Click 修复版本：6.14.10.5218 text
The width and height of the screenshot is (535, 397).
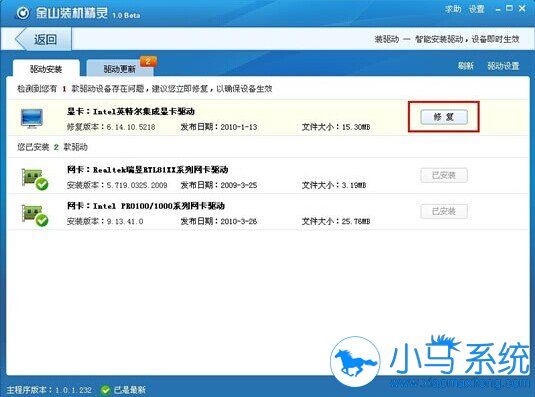click(111, 127)
